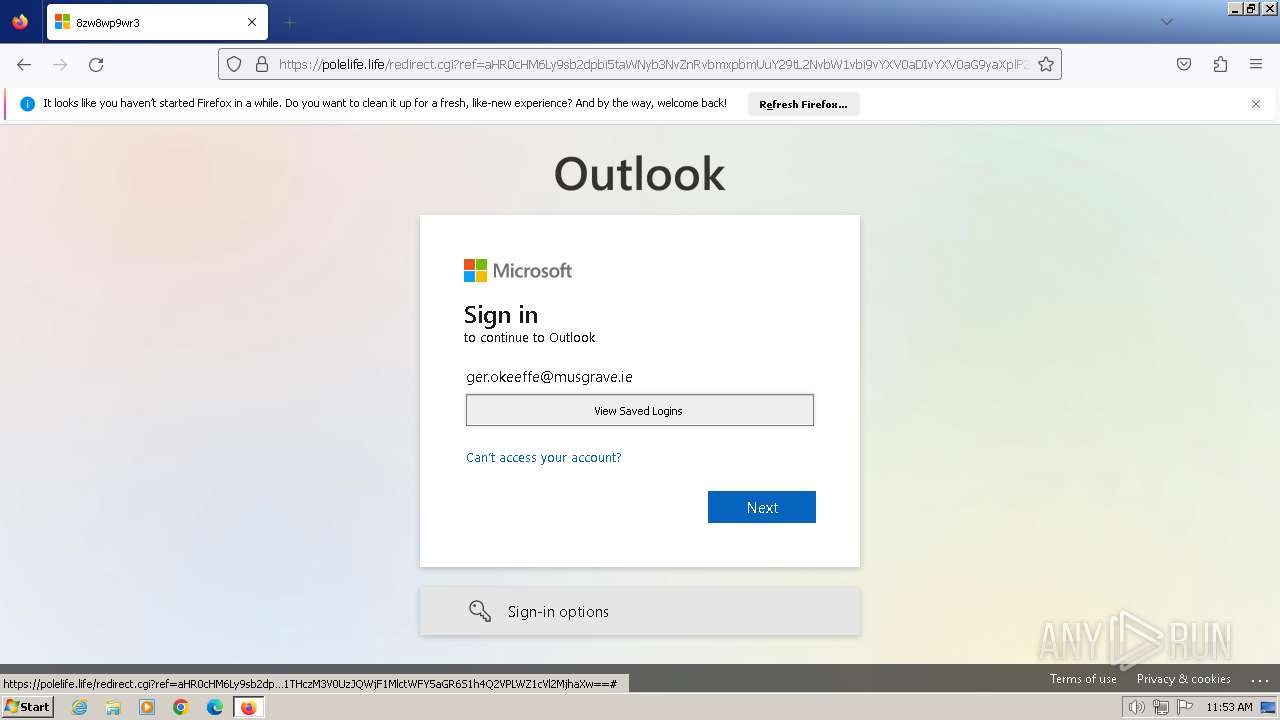
Task: Open the Terms of use link
Action: click(1083, 679)
